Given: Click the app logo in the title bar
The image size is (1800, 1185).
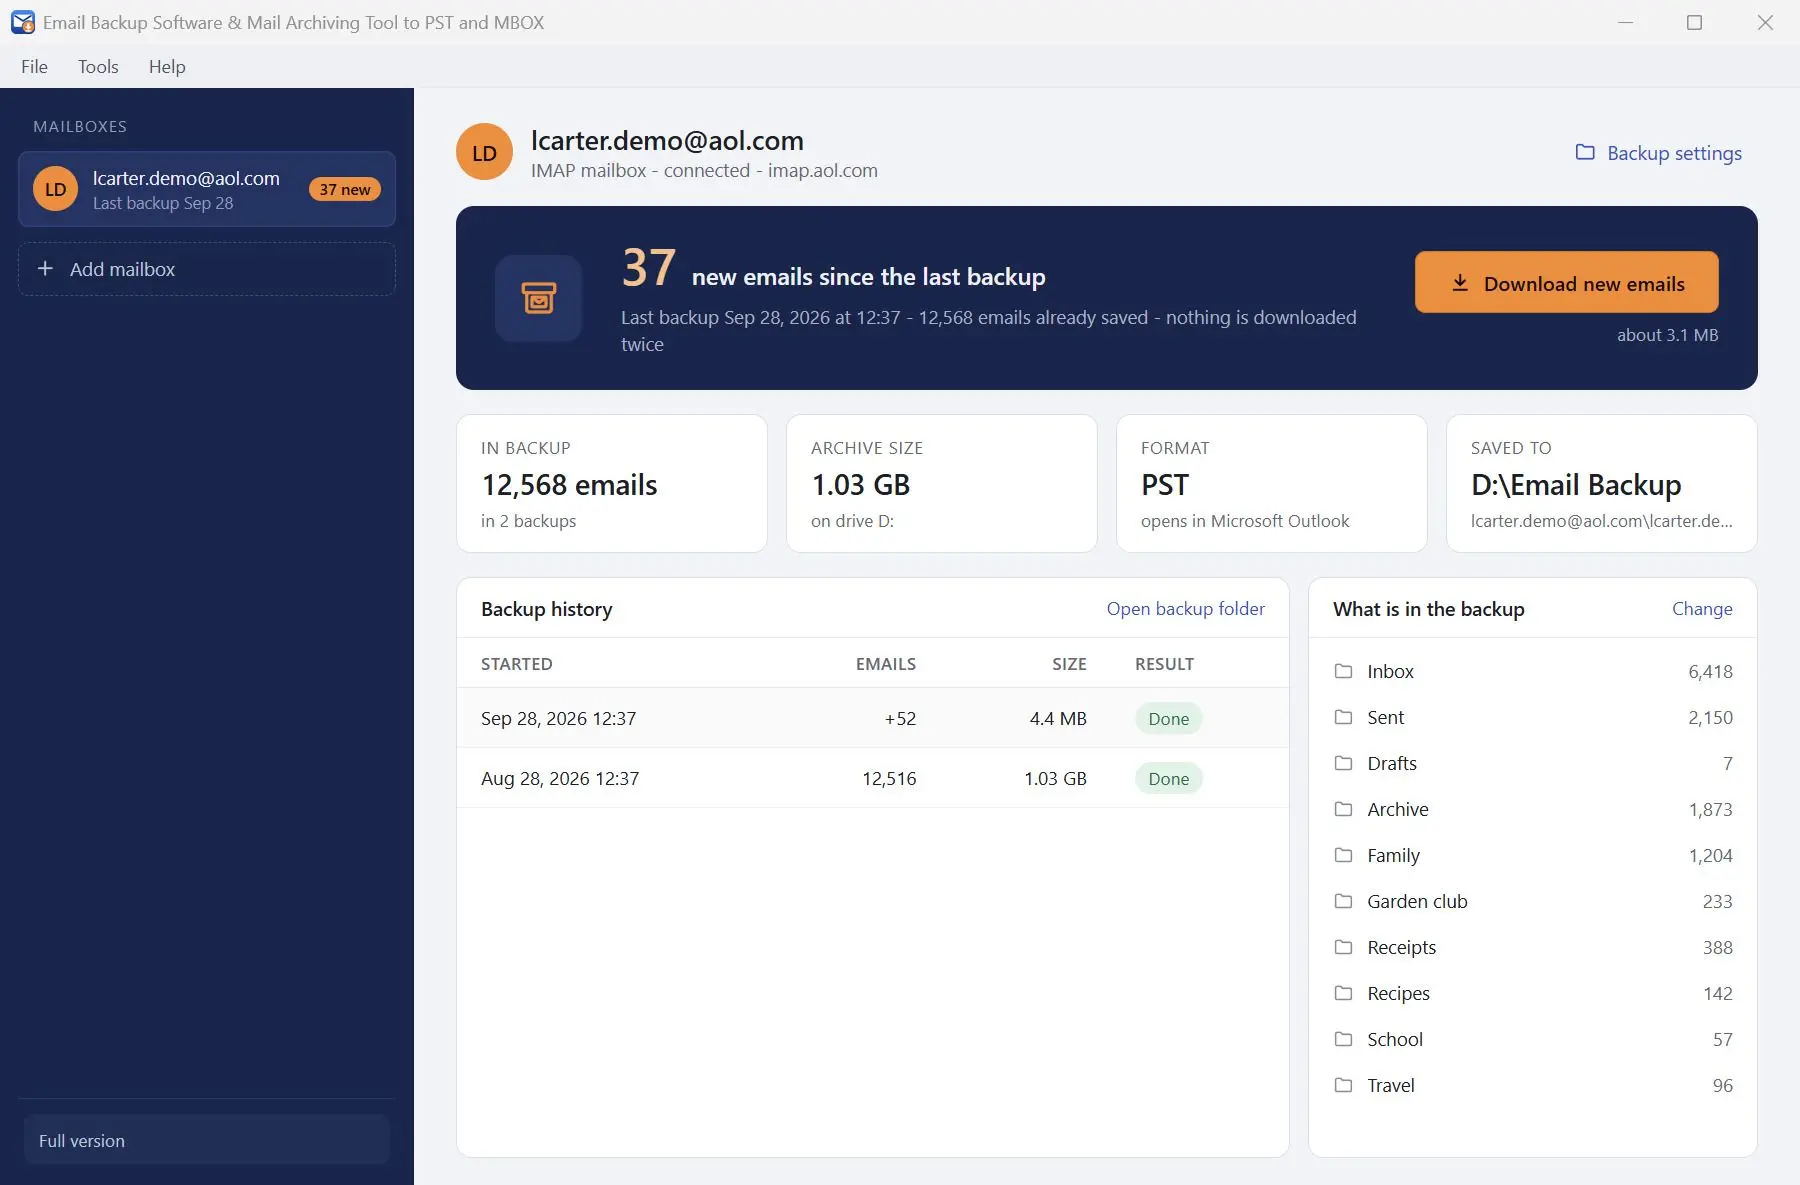Looking at the screenshot, I should tap(22, 22).
